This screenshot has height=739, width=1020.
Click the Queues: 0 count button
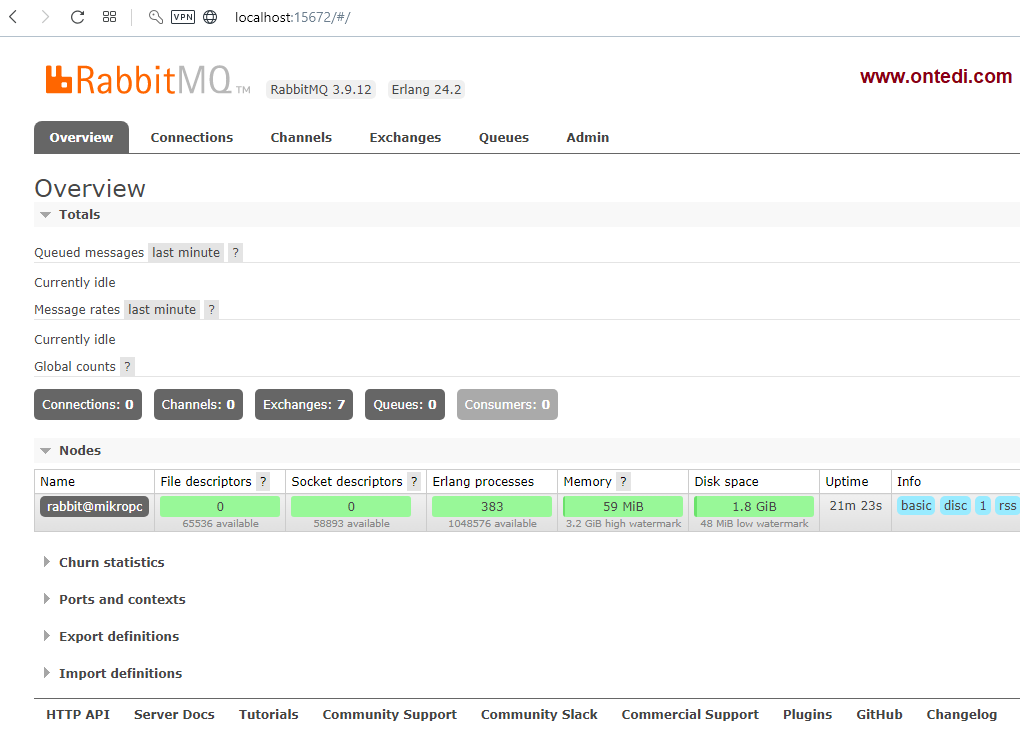(x=405, y=405)
